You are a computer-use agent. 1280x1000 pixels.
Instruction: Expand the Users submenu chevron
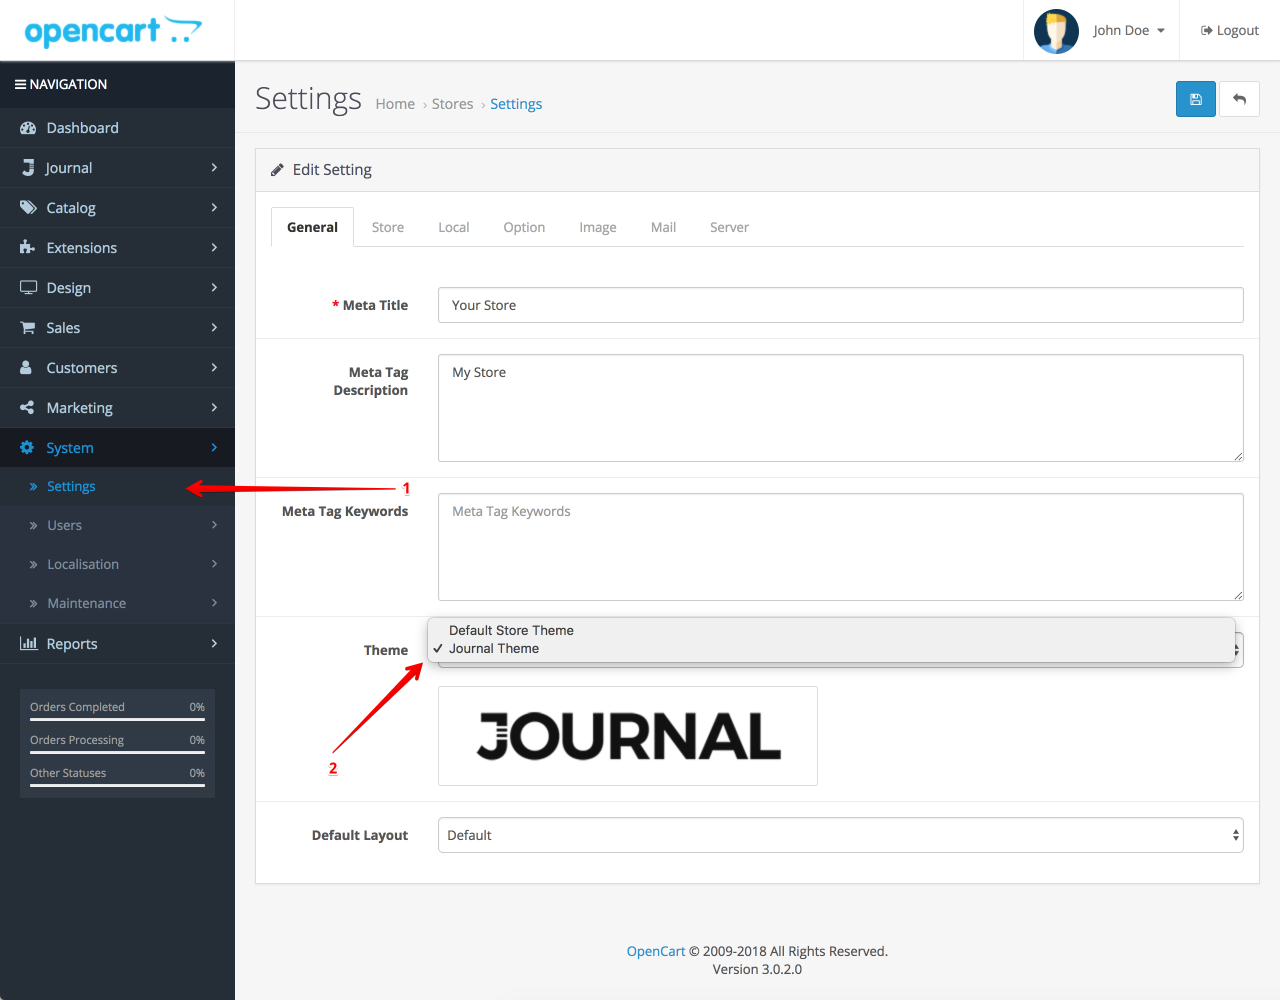click(214, 525)
